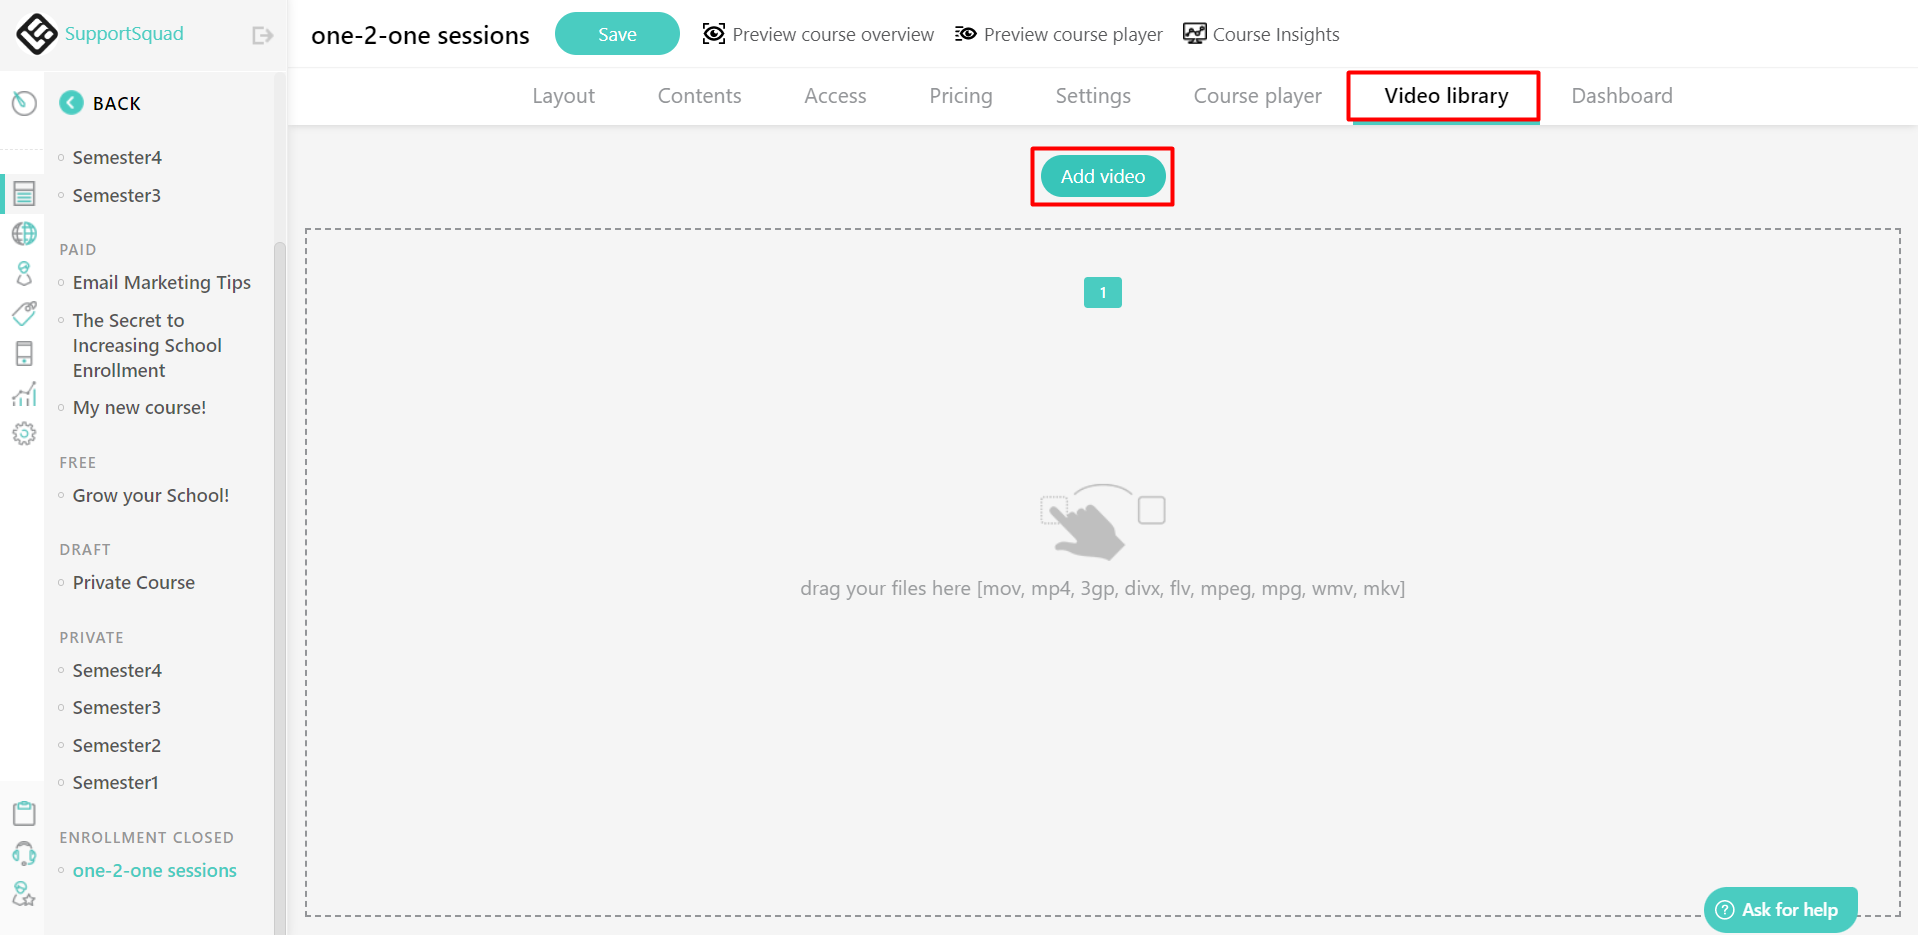Screen dimensions: 1918x935
Task: Open the users section via the person icon
Action: click(x=23, y=273)
